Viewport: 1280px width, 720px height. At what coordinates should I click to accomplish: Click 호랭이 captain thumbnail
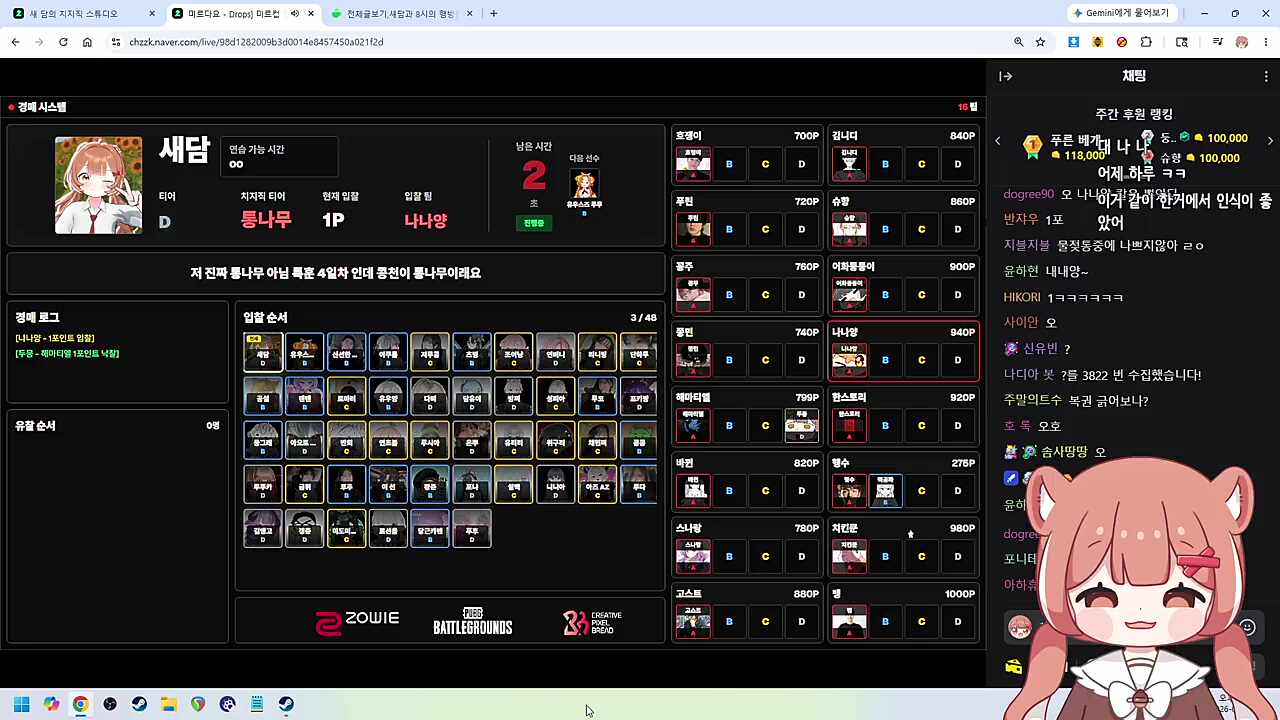tap(693, 164)
